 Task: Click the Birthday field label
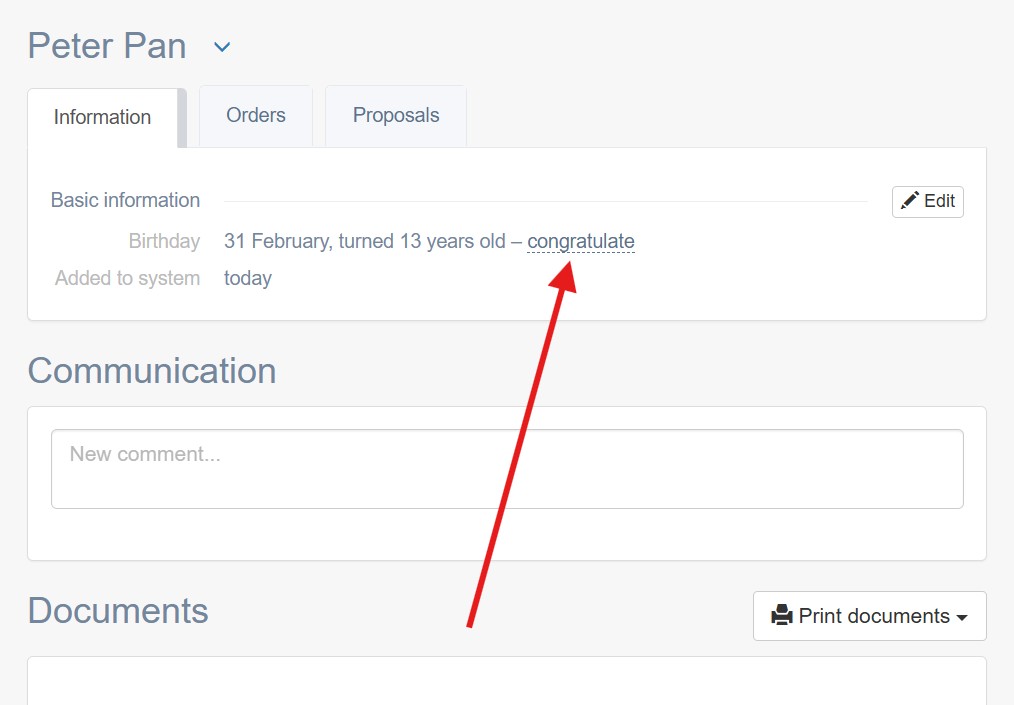[164, 241]
